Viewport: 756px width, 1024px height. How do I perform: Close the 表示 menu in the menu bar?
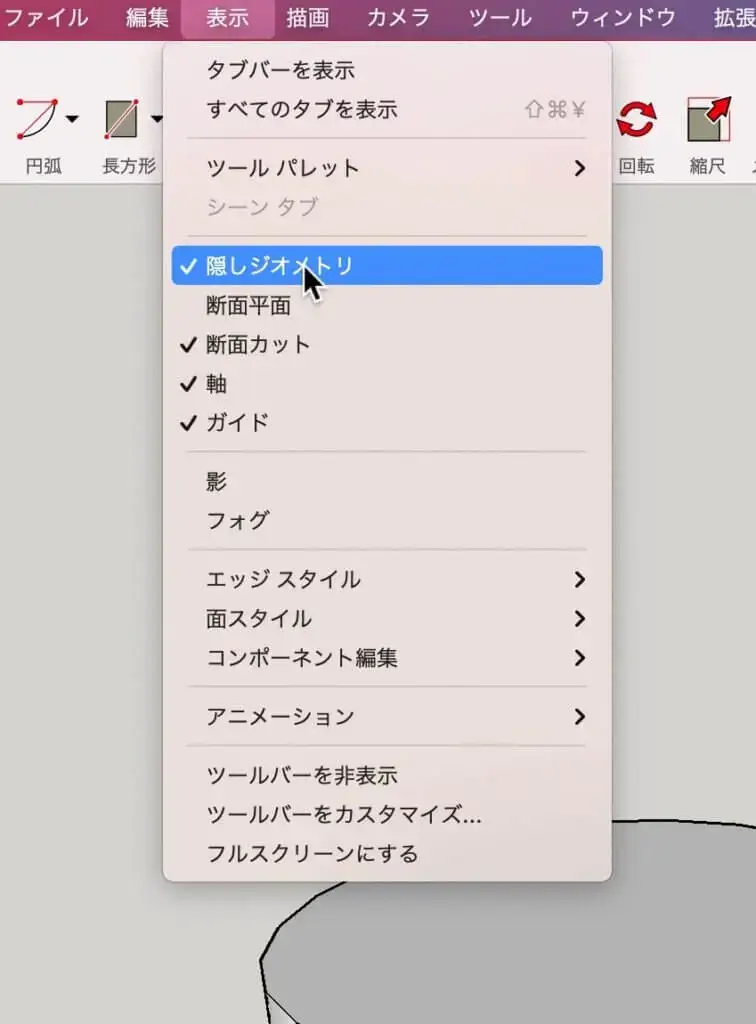[x=227, y=18]
